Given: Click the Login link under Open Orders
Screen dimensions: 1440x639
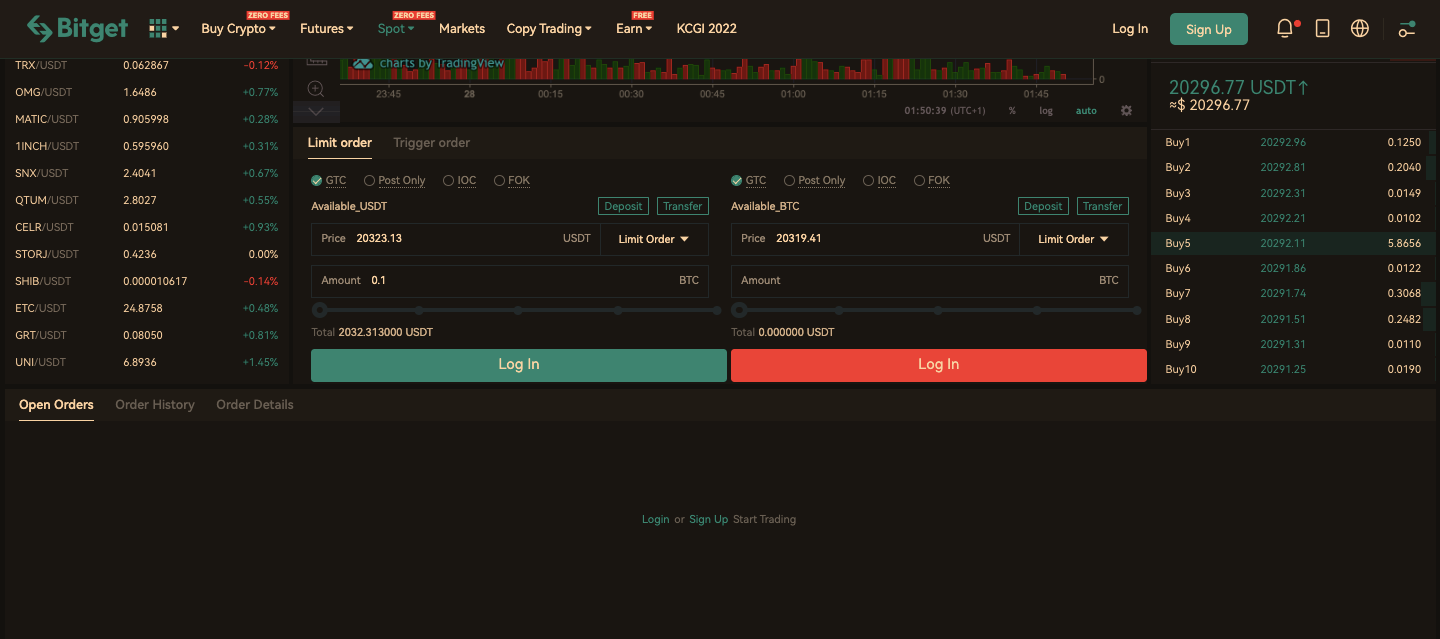Looking at the screenshot, I should coord(656,519).
